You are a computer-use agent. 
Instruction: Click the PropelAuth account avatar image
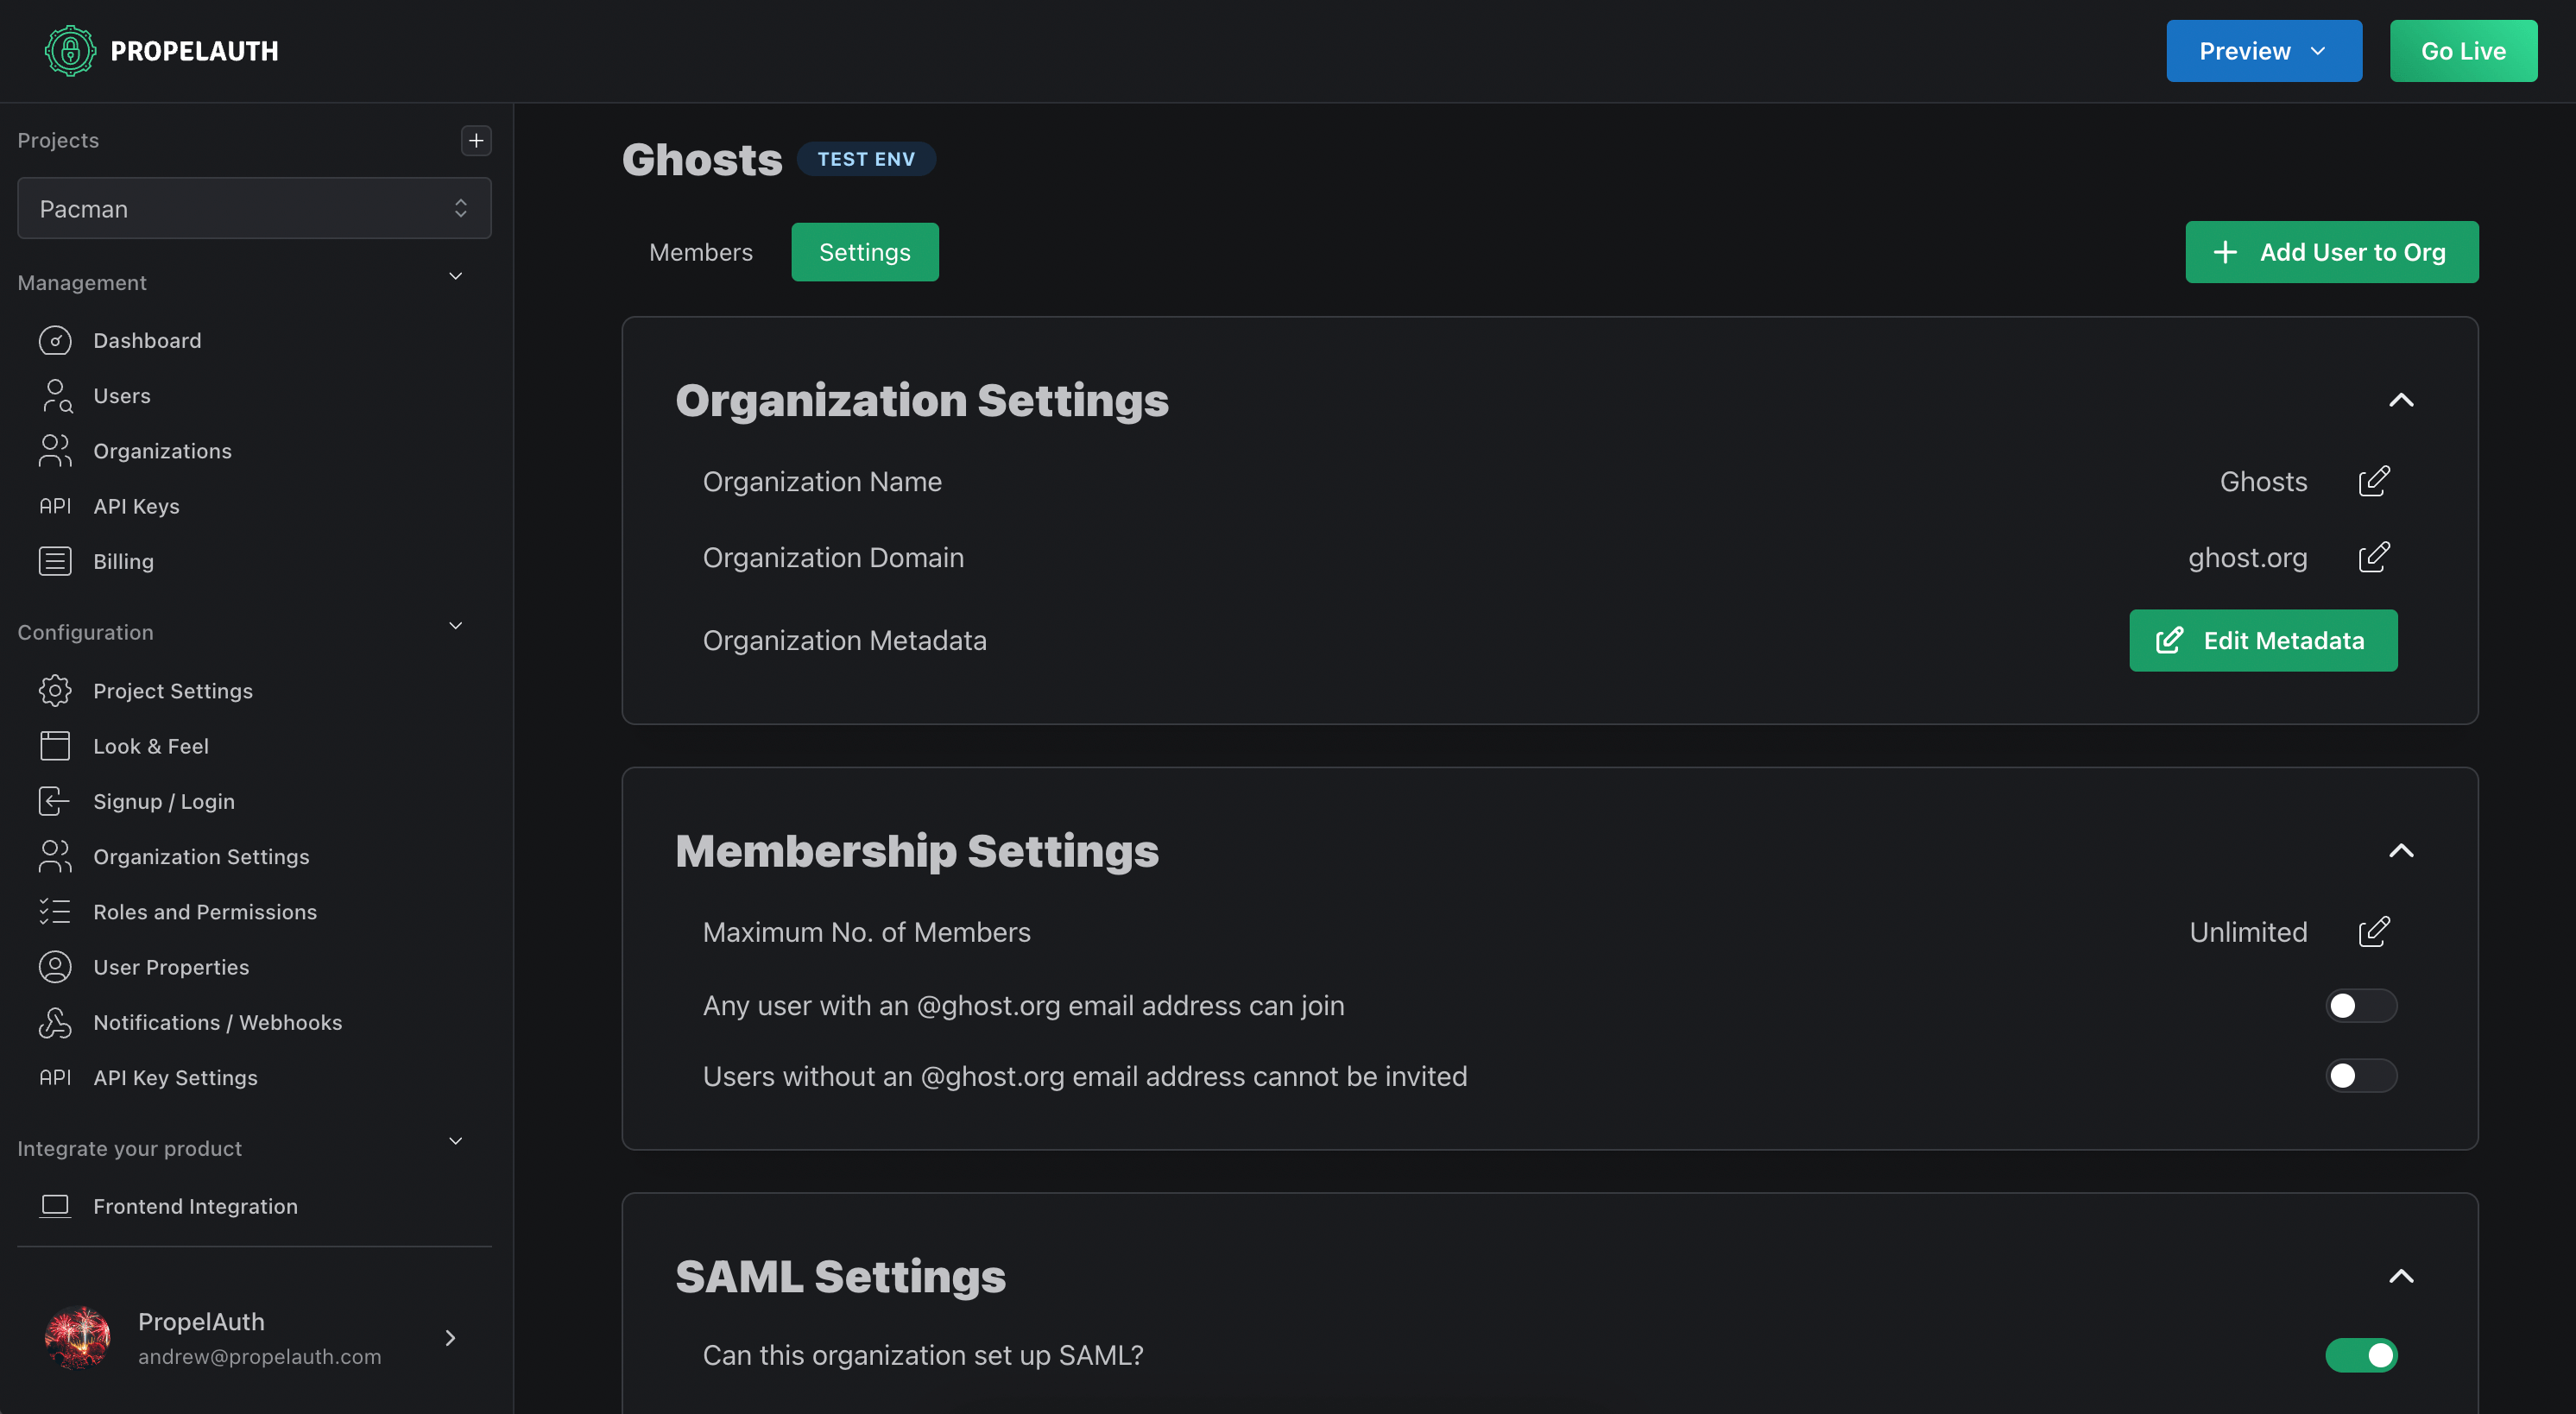coord(78,1338)
